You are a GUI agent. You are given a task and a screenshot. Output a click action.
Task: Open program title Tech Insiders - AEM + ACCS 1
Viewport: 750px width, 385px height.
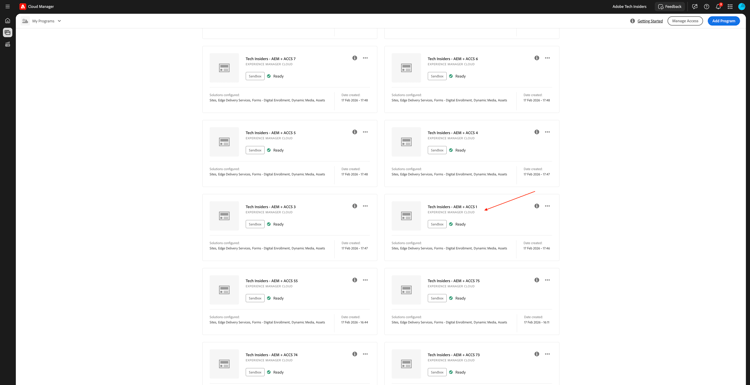[452, 207]
